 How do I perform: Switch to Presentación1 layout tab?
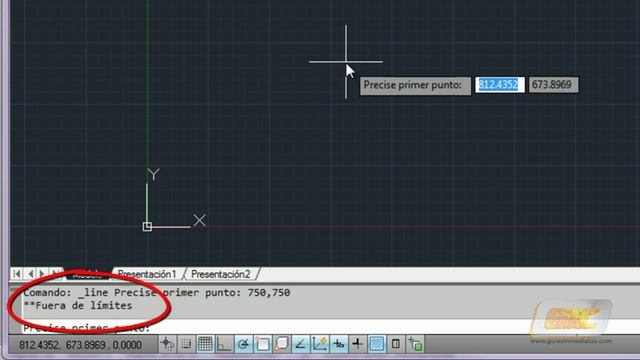(147, 274)
